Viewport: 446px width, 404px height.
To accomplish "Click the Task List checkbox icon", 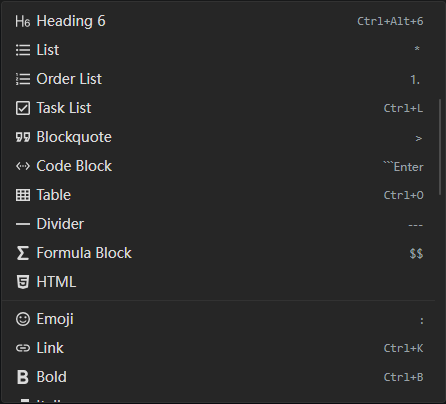I will click(x=23, y=108).
